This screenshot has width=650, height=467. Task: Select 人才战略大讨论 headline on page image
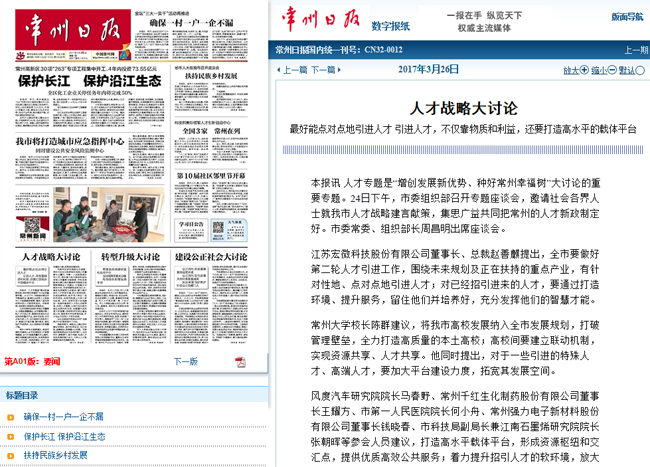click(50, 257)
